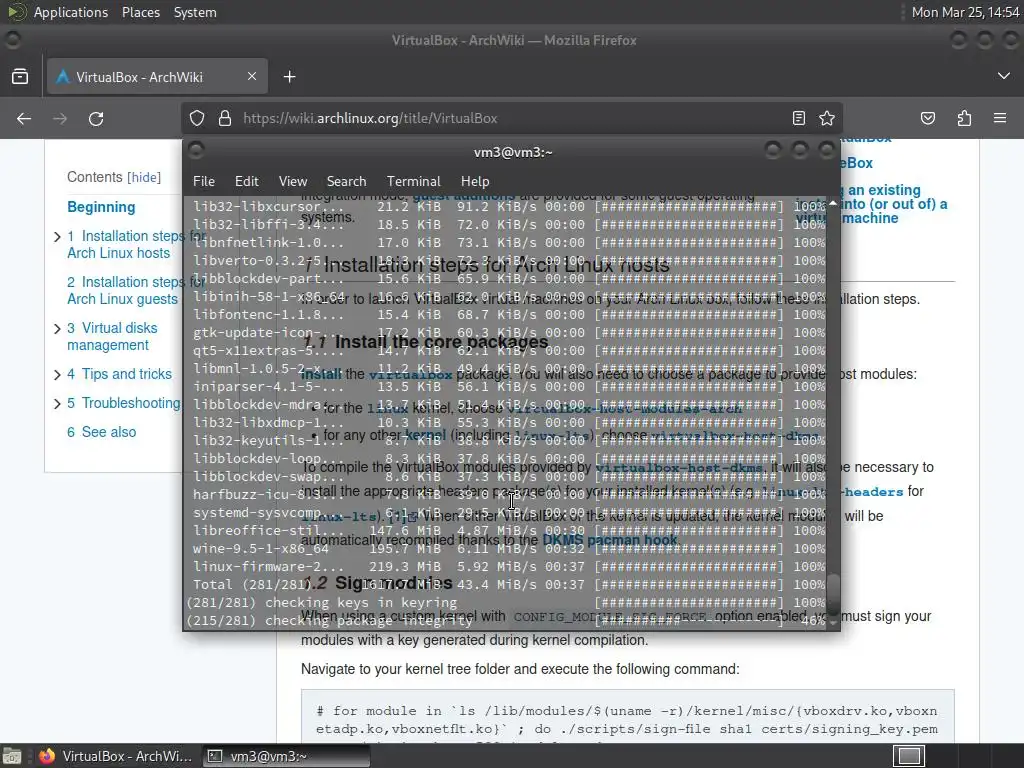Click the forward navigation arrow
The height and width of the screenshot is (768, 1024).
tap(60, 118)
